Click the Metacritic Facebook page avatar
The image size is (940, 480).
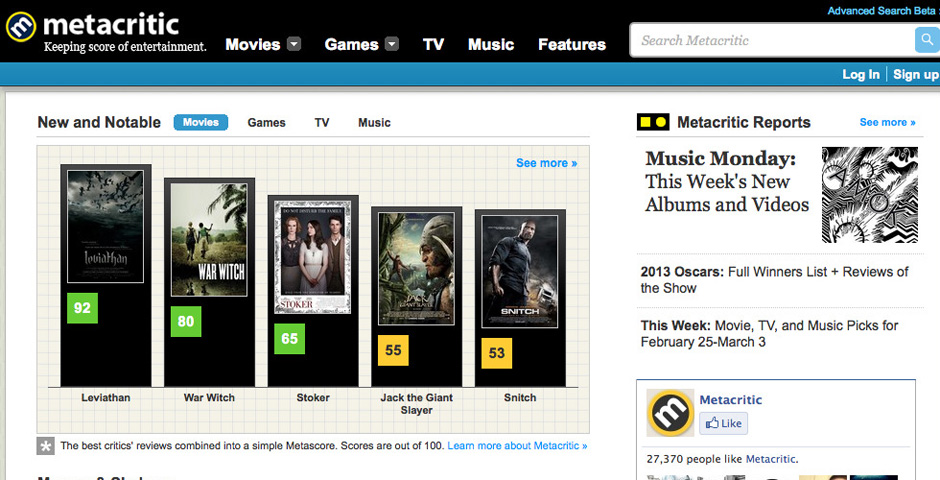click(670, 413)
